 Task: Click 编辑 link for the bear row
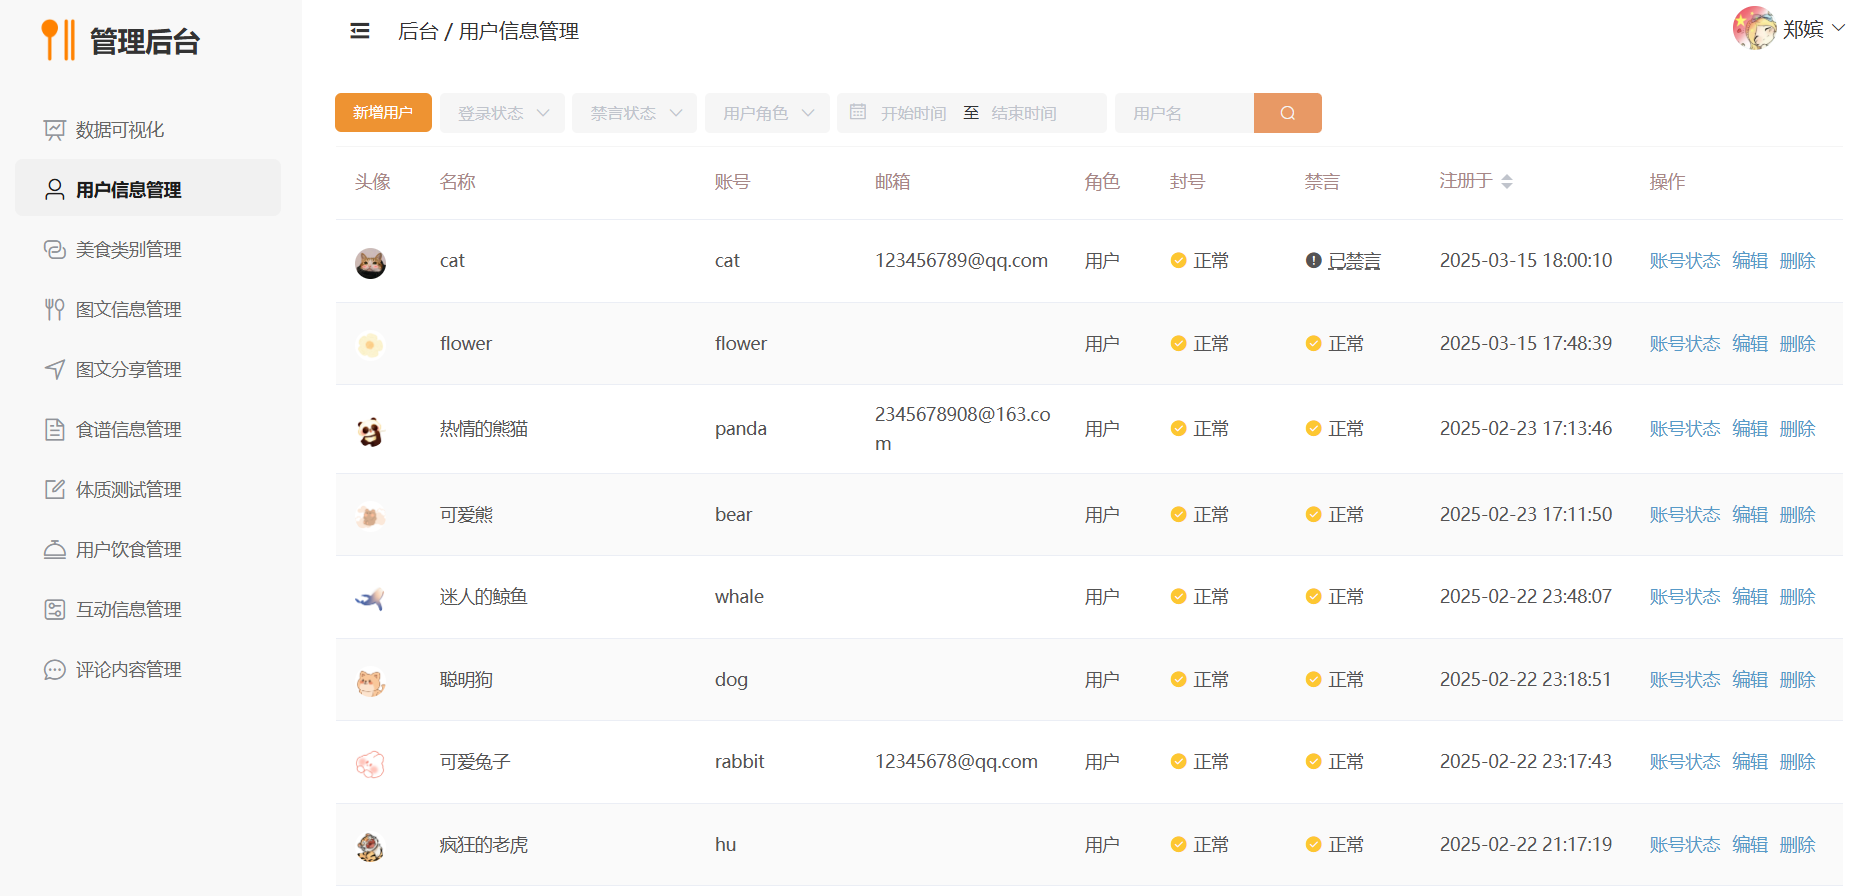(1750, 515)
